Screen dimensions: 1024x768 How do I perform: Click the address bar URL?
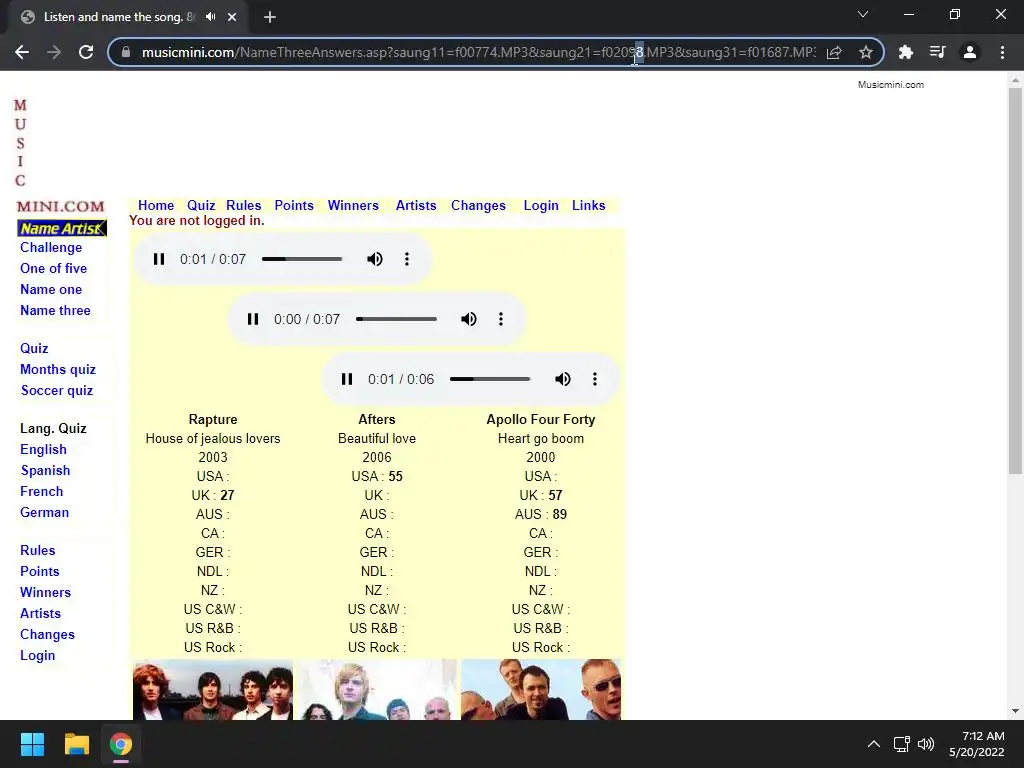pyautogui.click(x=478, y=52)
